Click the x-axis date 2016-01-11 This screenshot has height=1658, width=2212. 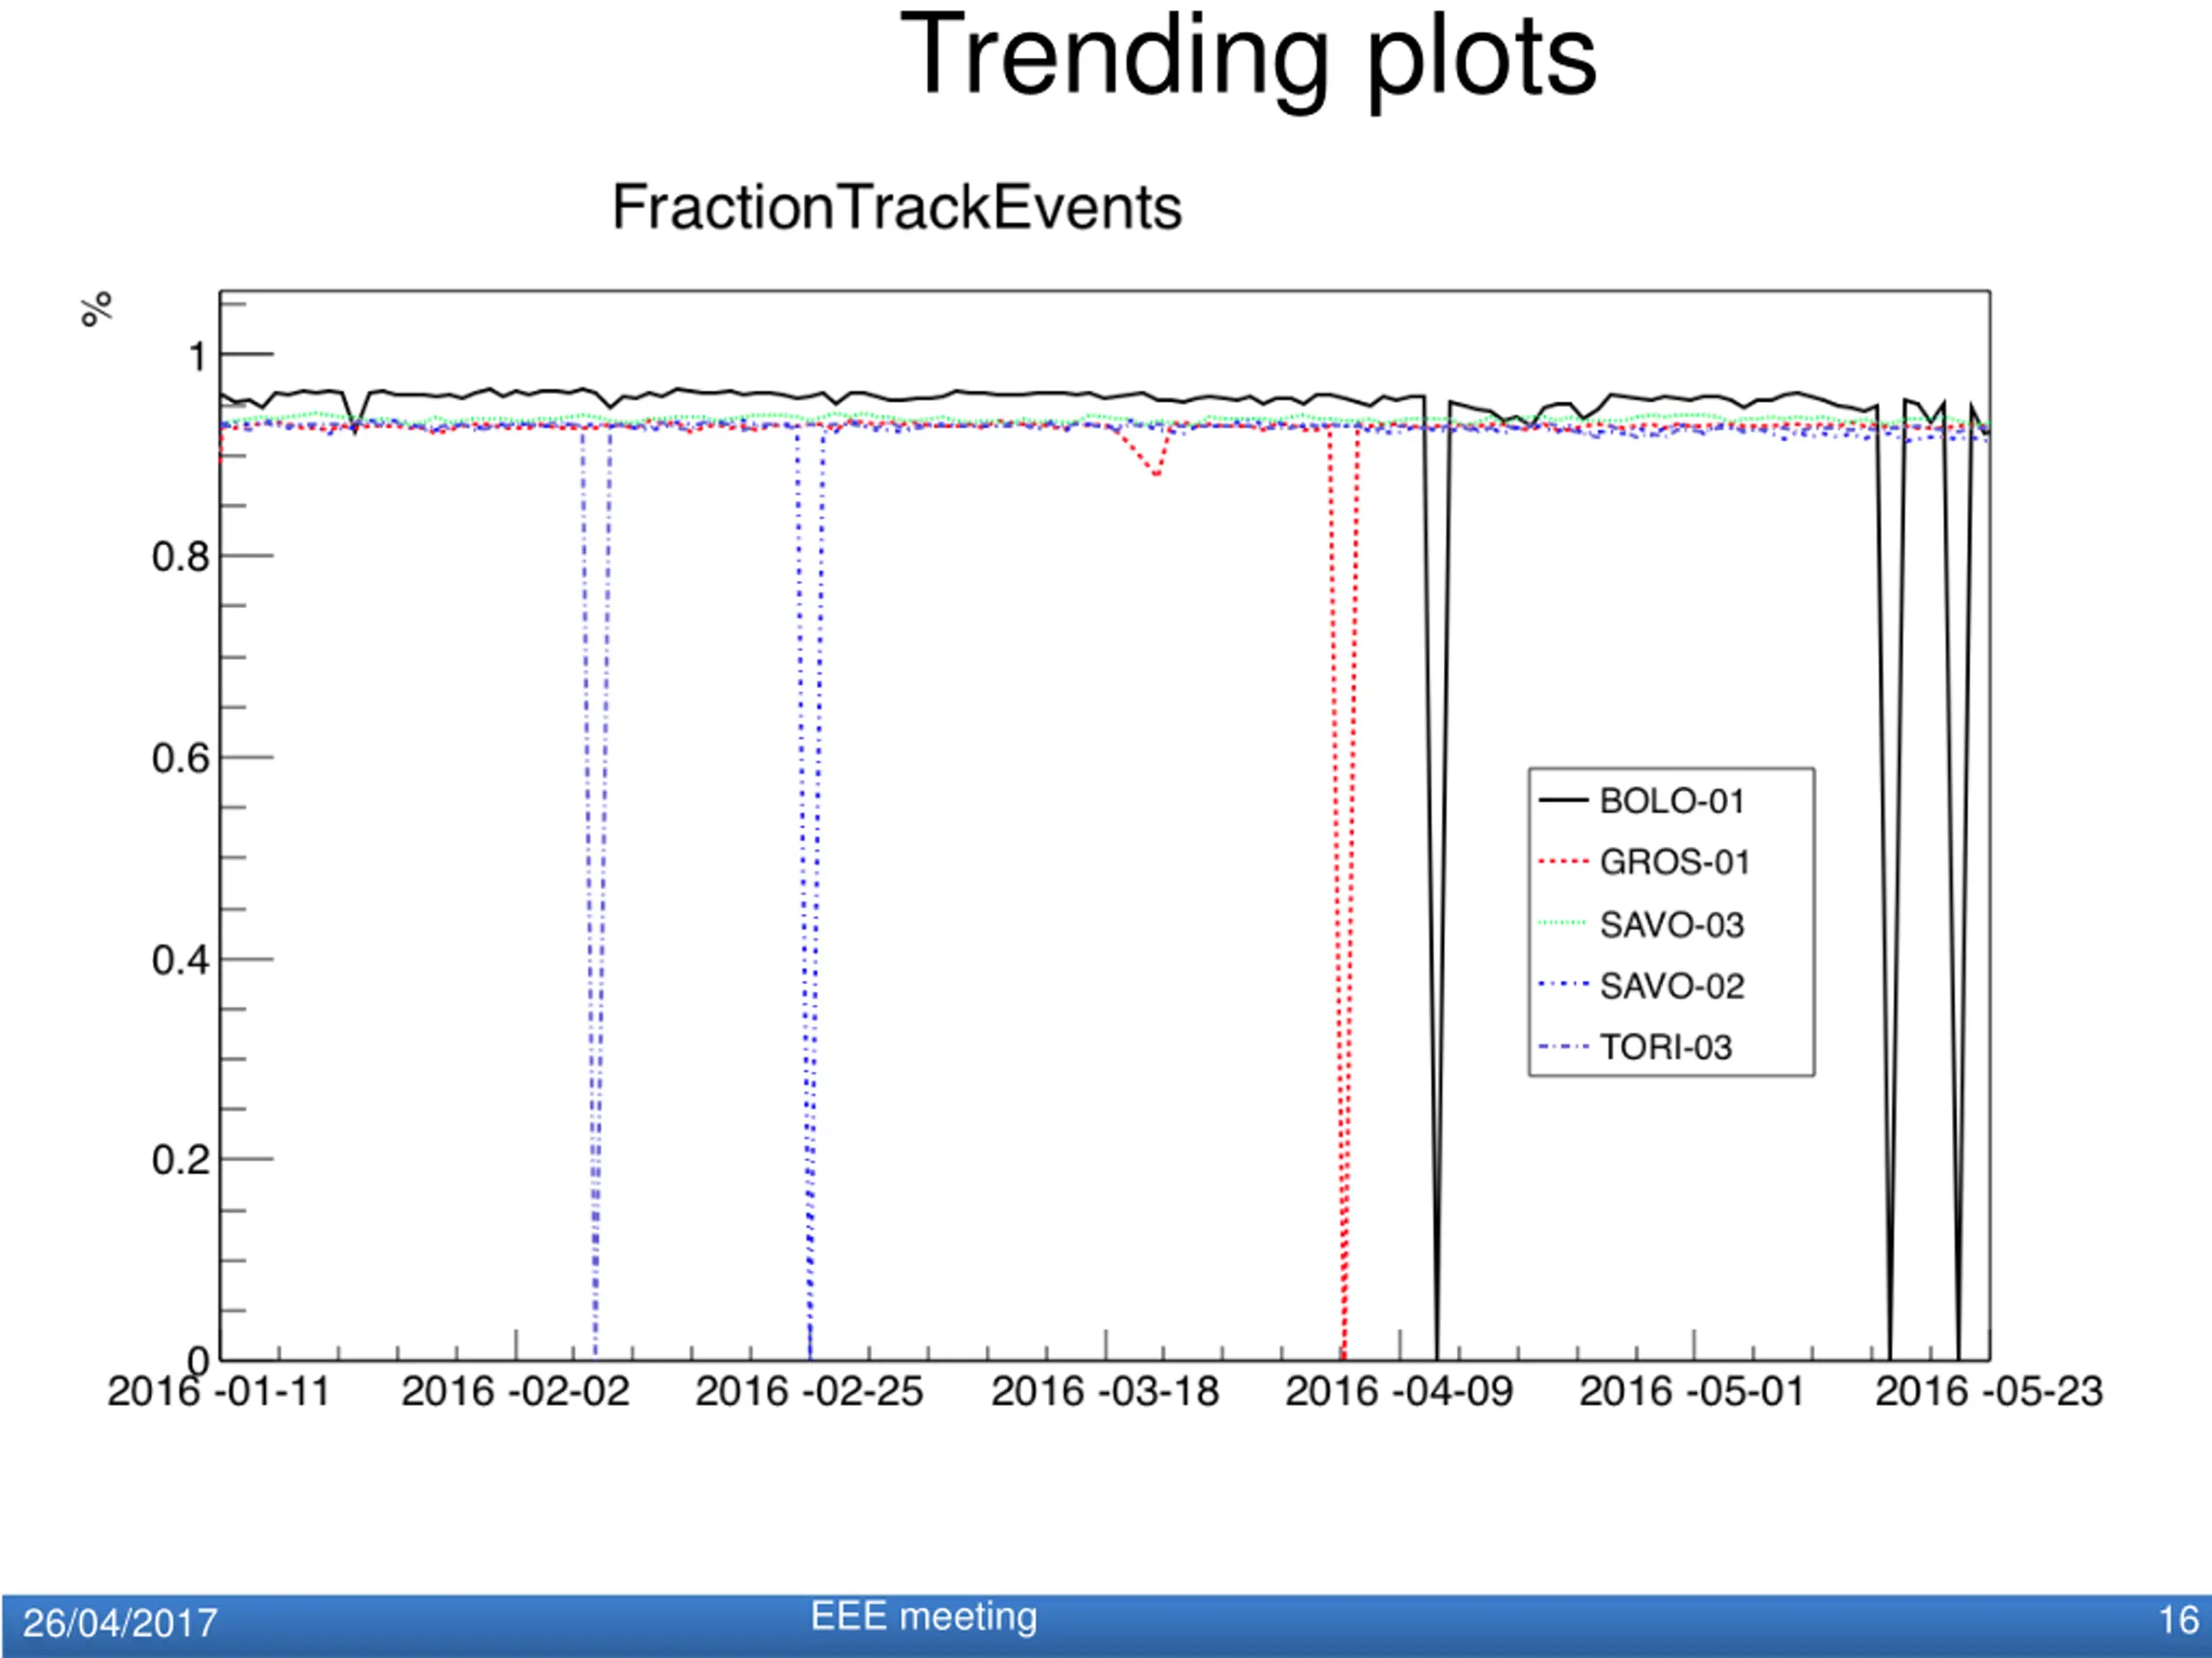(219, 1392)
